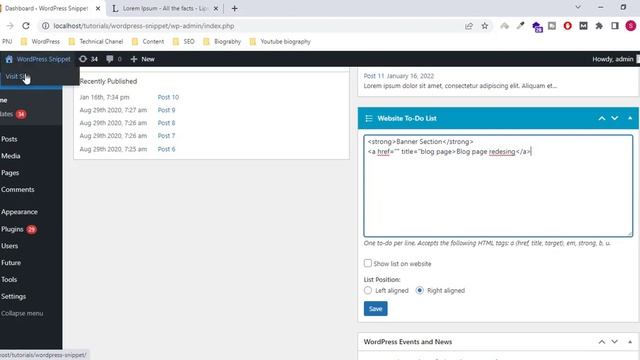Move Website To-Do List widget down
Viewport: 640px width, 360px height.
[x=615, y=118]
